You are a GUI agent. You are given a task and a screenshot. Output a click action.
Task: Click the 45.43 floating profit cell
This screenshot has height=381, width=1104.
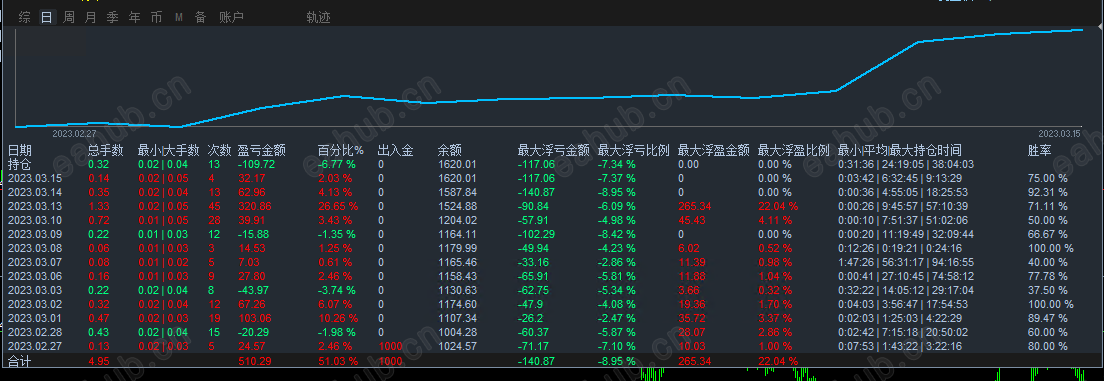692,220
